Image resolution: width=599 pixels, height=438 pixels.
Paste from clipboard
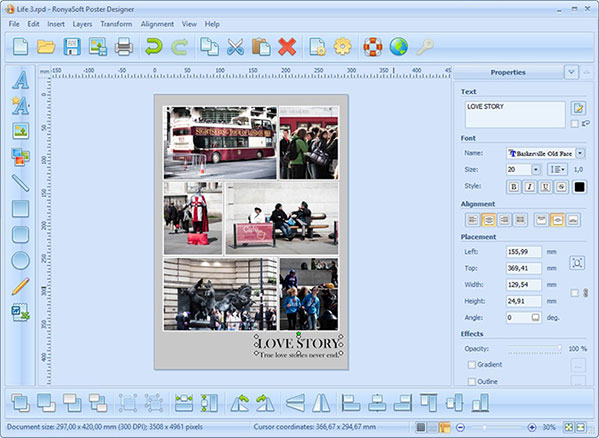[261, 47]
